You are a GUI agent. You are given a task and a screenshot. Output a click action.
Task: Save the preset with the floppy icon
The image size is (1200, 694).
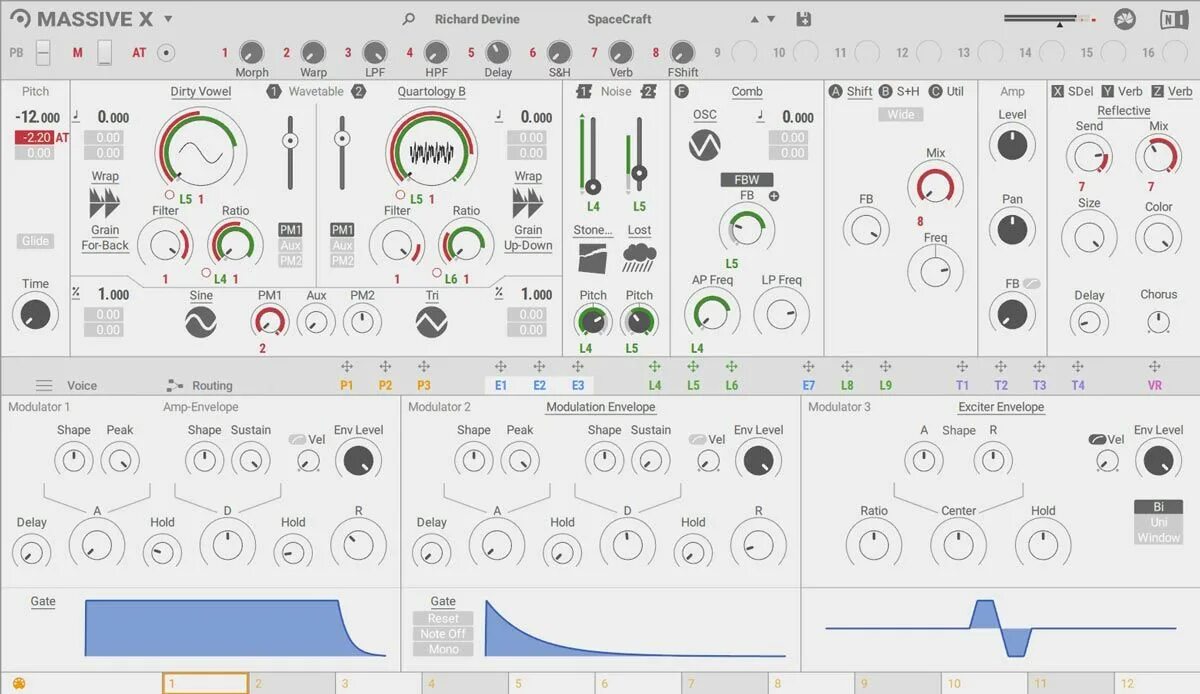pyautogui.click(x=803, y=19)
